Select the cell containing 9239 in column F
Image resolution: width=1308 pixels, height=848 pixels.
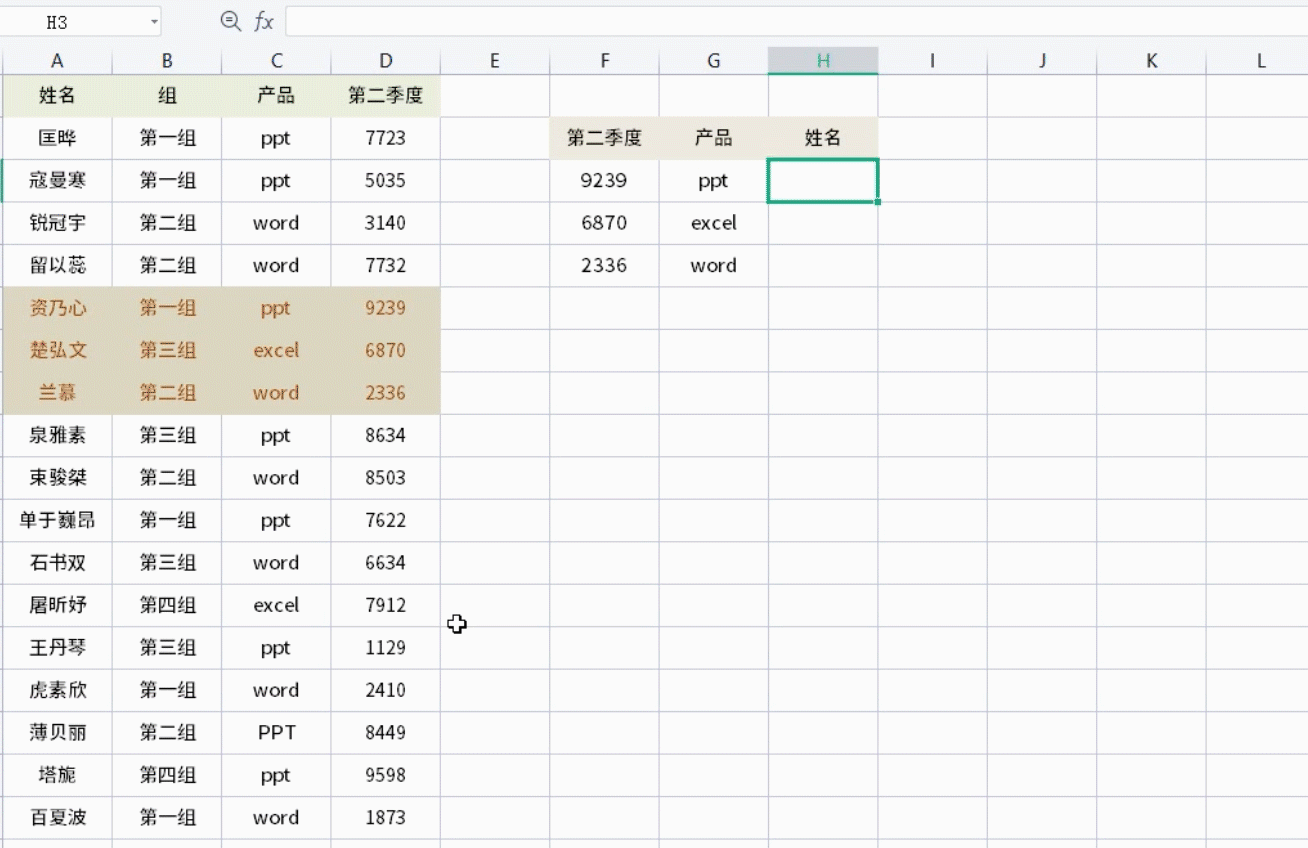[604, 181]
